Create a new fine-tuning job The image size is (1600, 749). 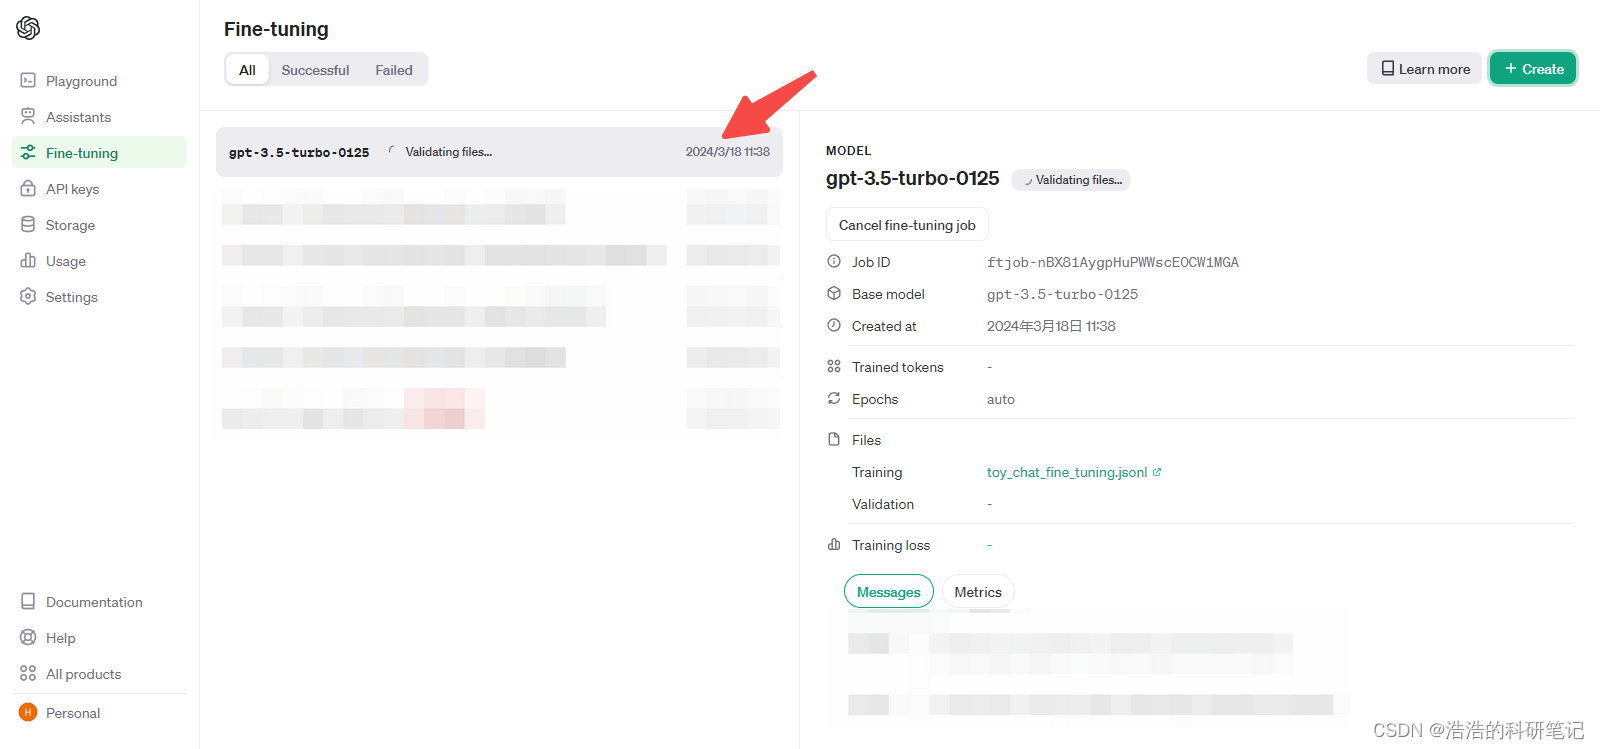click(x=1533, y=68)
